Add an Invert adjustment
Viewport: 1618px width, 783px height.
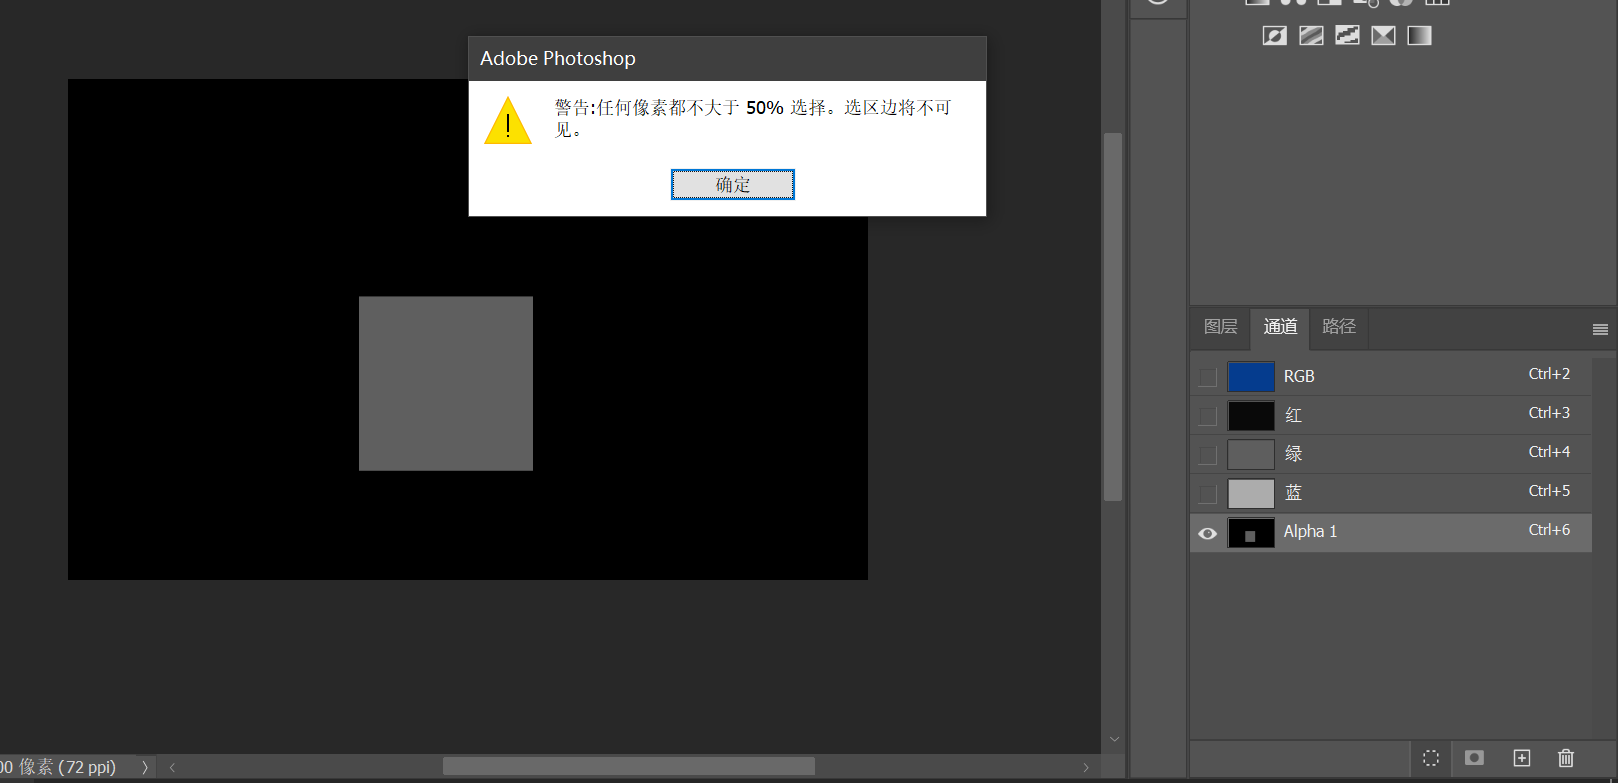click(1275, 36)
